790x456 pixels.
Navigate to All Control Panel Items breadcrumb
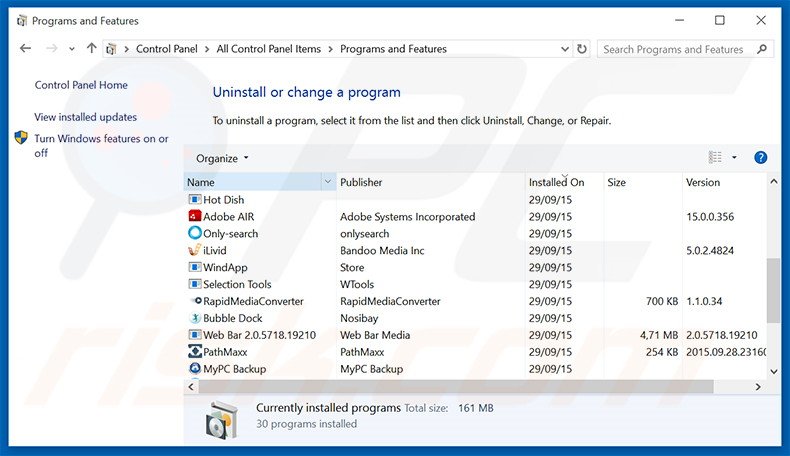269,49
